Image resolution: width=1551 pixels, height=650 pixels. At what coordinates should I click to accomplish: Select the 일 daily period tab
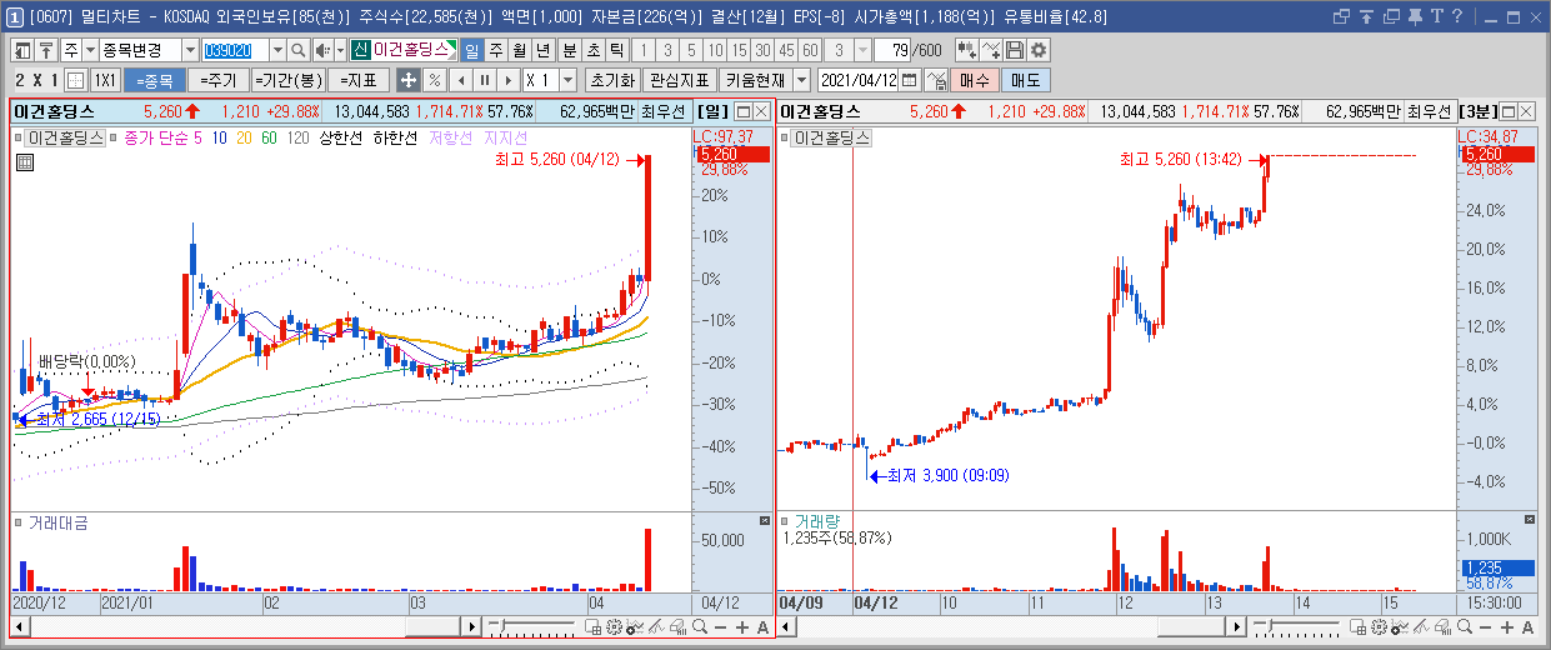coord(471,50)
